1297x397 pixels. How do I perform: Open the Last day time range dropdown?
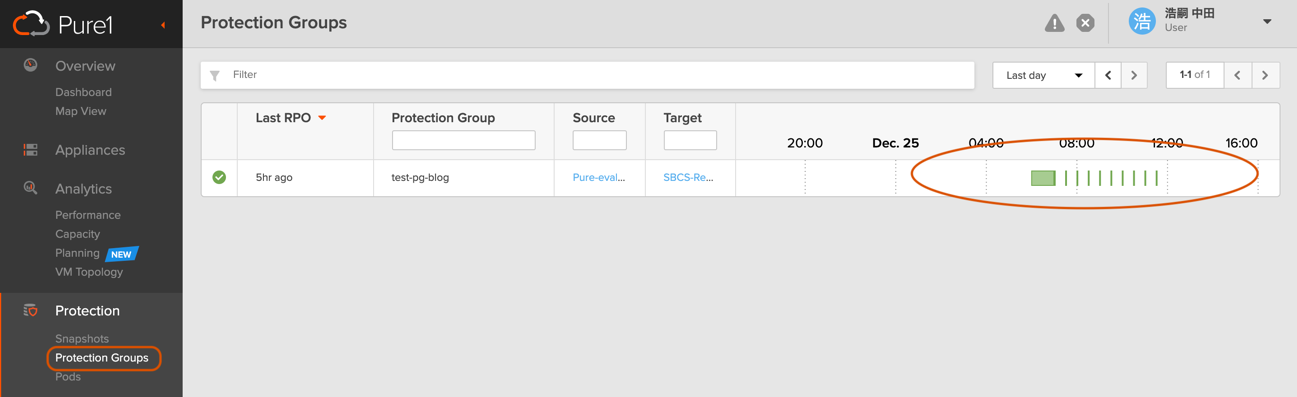click(x=1043, y=75)
